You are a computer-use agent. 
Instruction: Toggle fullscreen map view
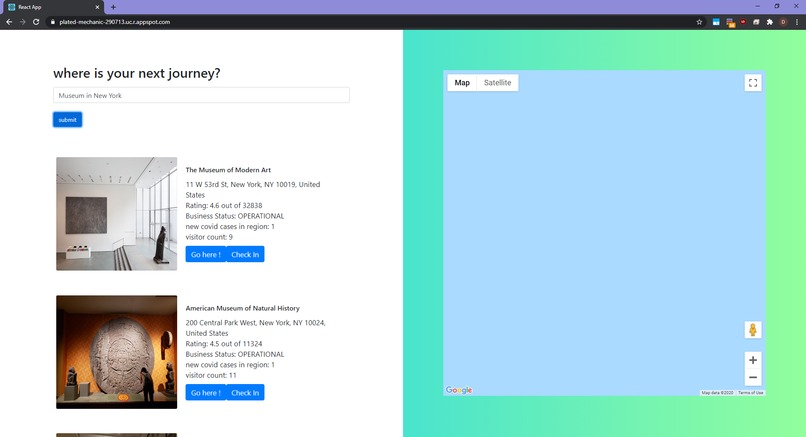[x=753, y=83]
